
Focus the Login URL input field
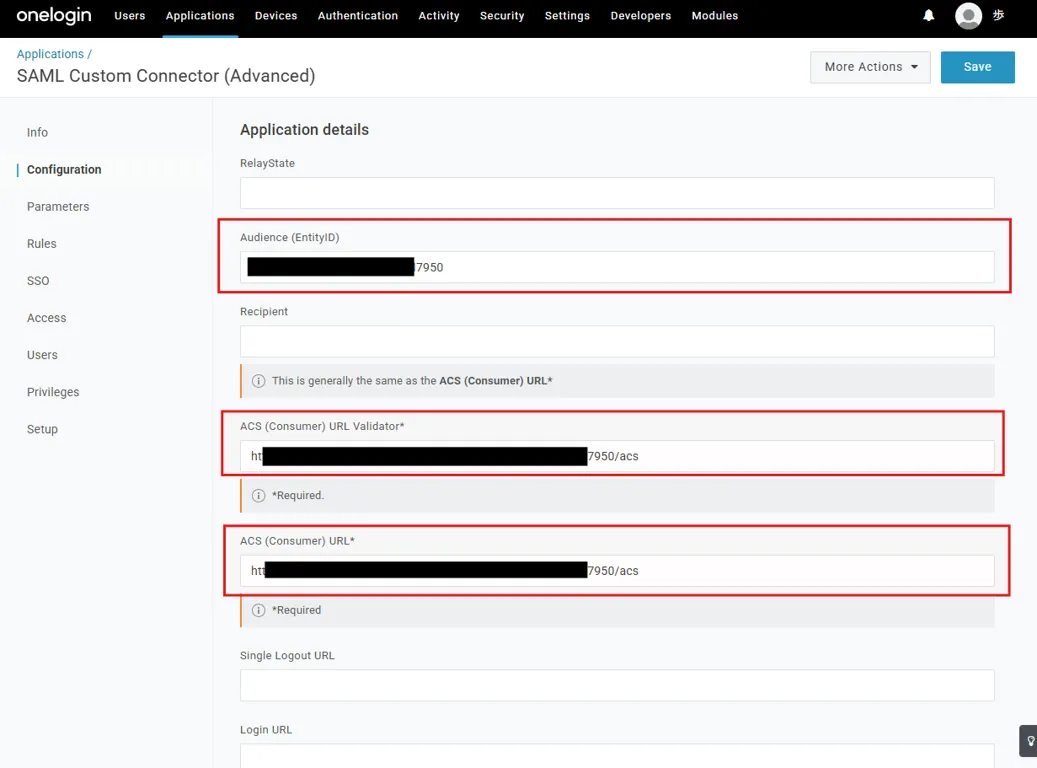(x=617, y=756)
